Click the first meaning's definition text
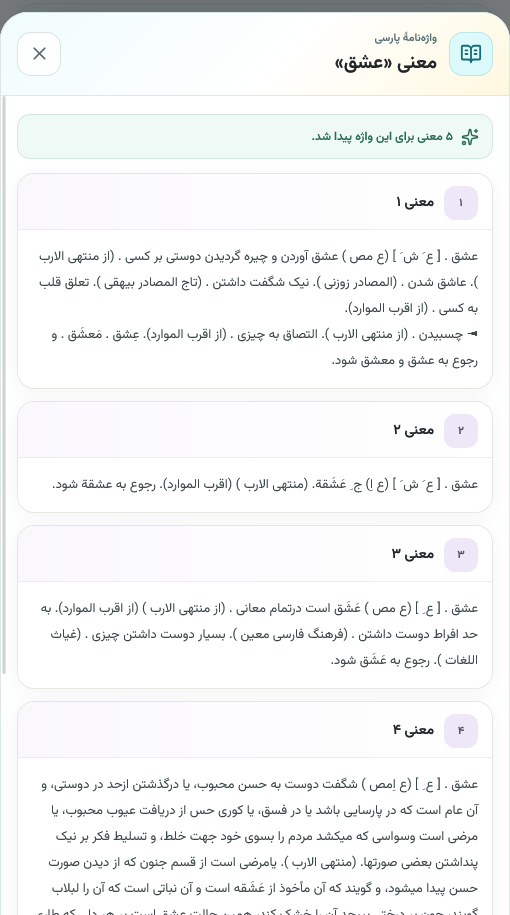The image size is (510, 915). coord(257,308)
